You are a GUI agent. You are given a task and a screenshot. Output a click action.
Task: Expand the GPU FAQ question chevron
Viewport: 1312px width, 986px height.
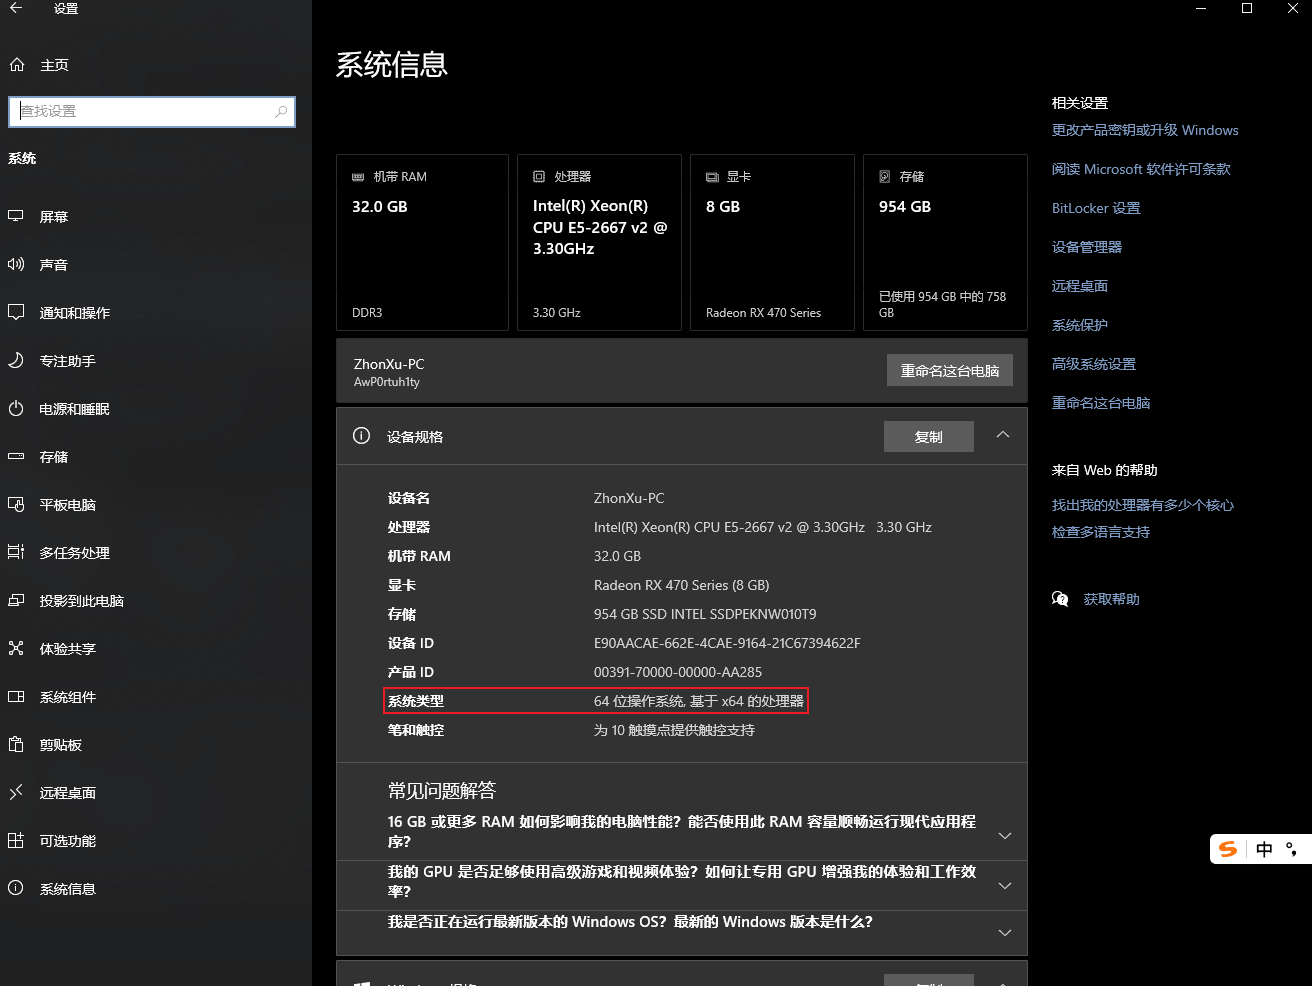click(1005, 886)
